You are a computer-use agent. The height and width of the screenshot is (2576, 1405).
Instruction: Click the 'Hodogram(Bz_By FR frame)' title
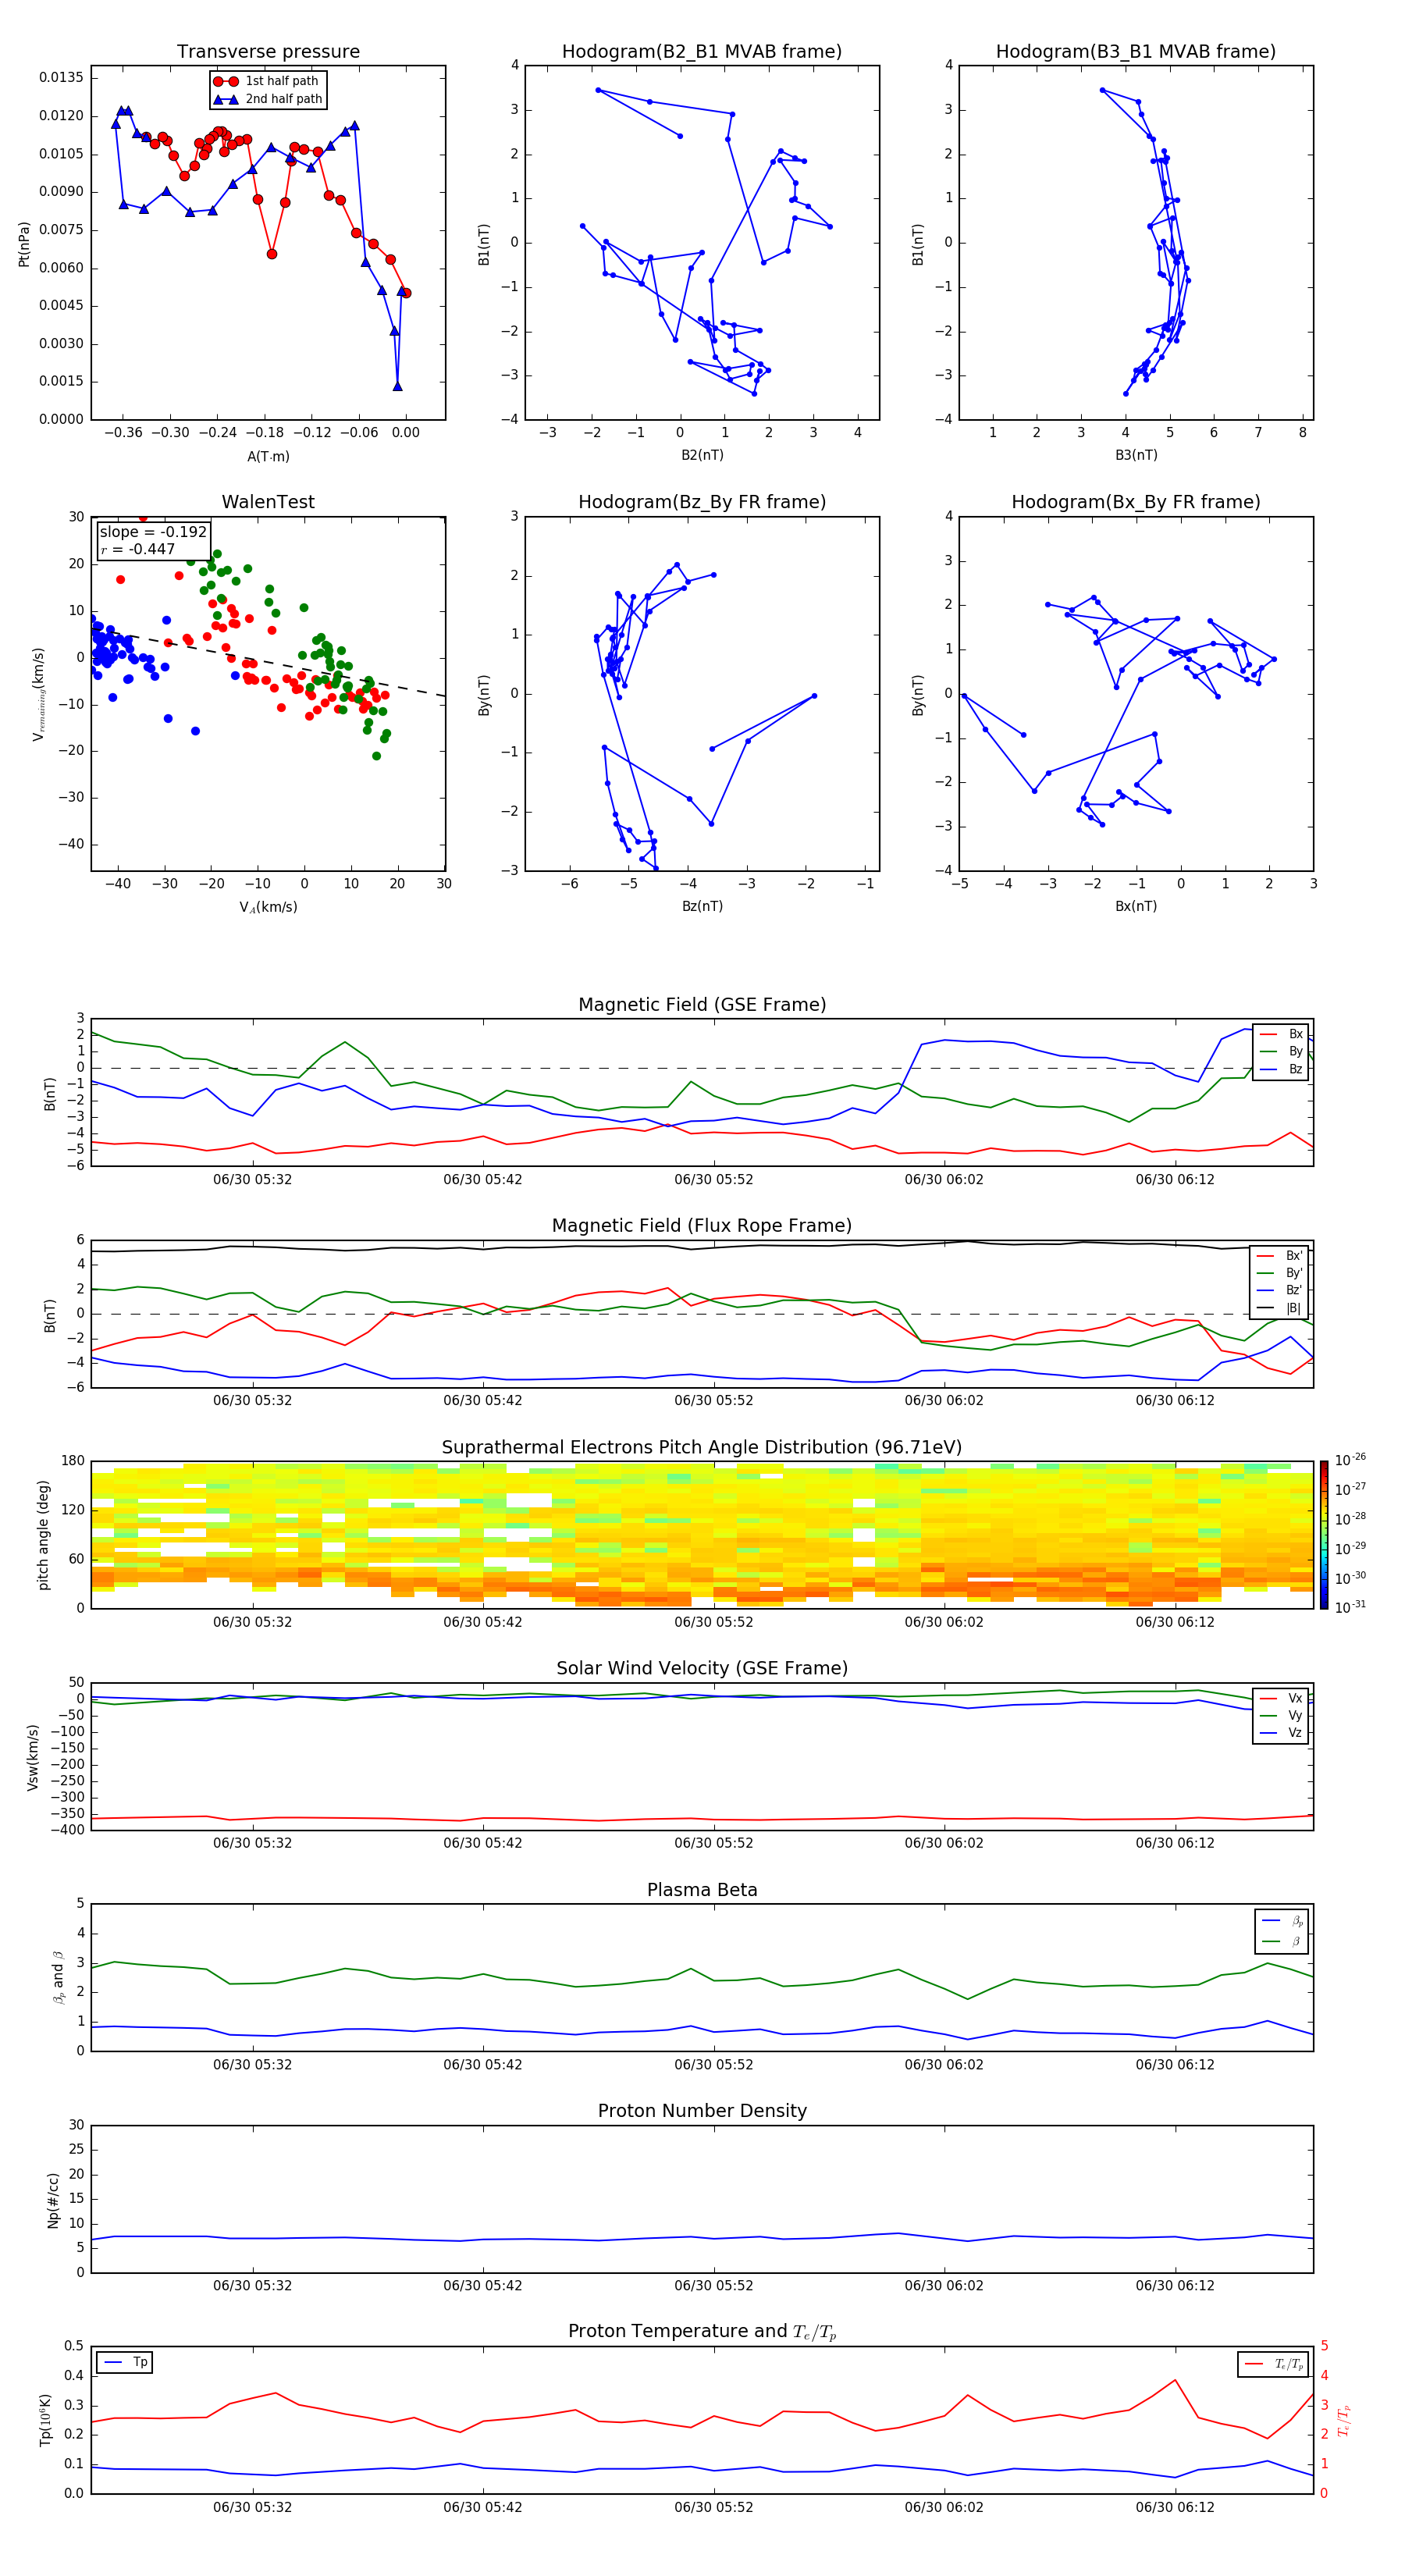(702, 502)
